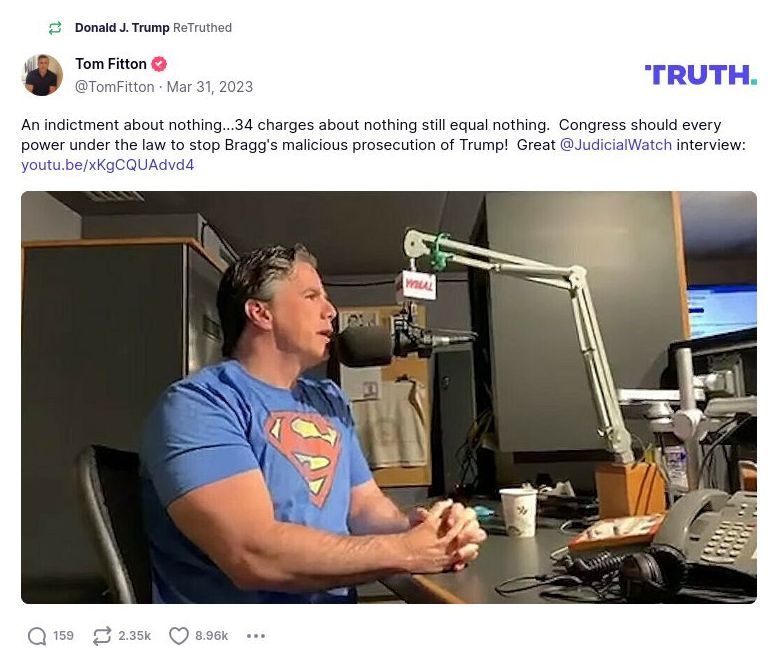Like the post with the heart icon
The image size is (778, 666).
(x=179, y=636)
